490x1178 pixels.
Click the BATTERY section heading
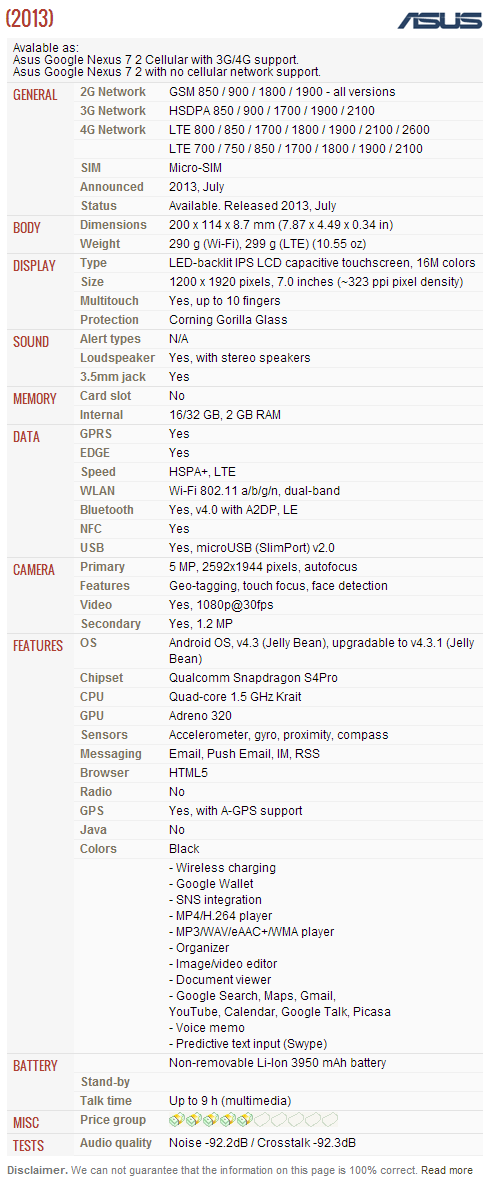pyautogui.click(x=35, y=1065)
